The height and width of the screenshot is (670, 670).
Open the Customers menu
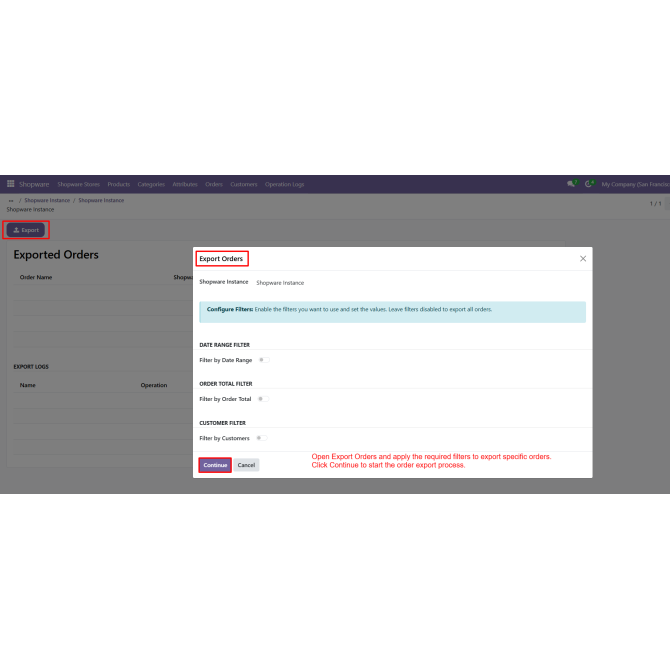click(x=244, y=184)
